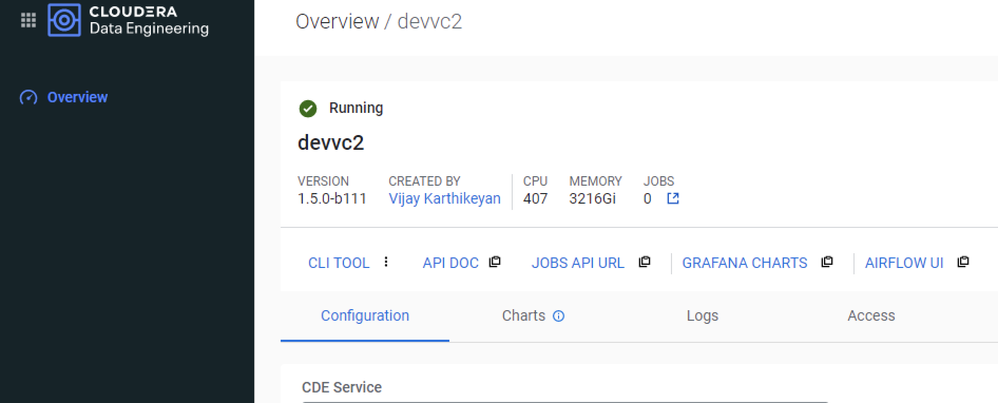The image size is (998, 403).
Task: Click the green Running status check icon
Action: click(x=308, y=108)
